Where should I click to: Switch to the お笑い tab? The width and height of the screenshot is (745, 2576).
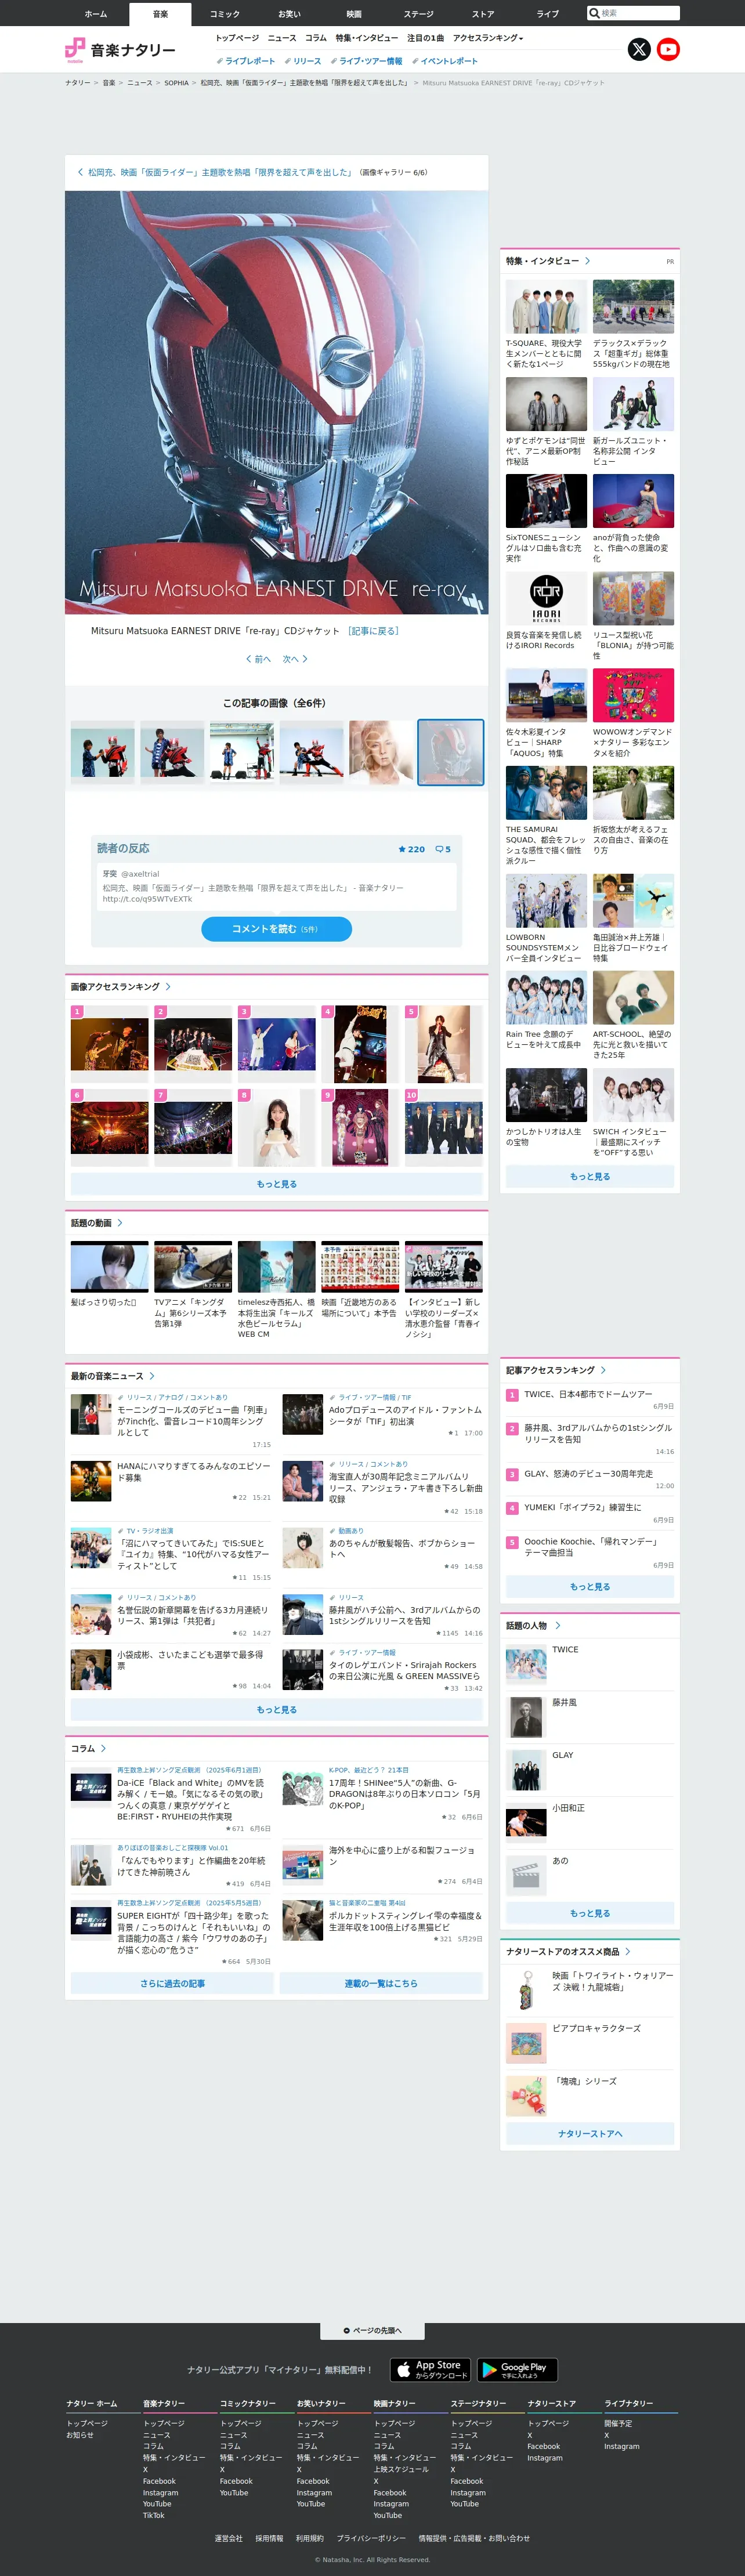click(289, 14)
